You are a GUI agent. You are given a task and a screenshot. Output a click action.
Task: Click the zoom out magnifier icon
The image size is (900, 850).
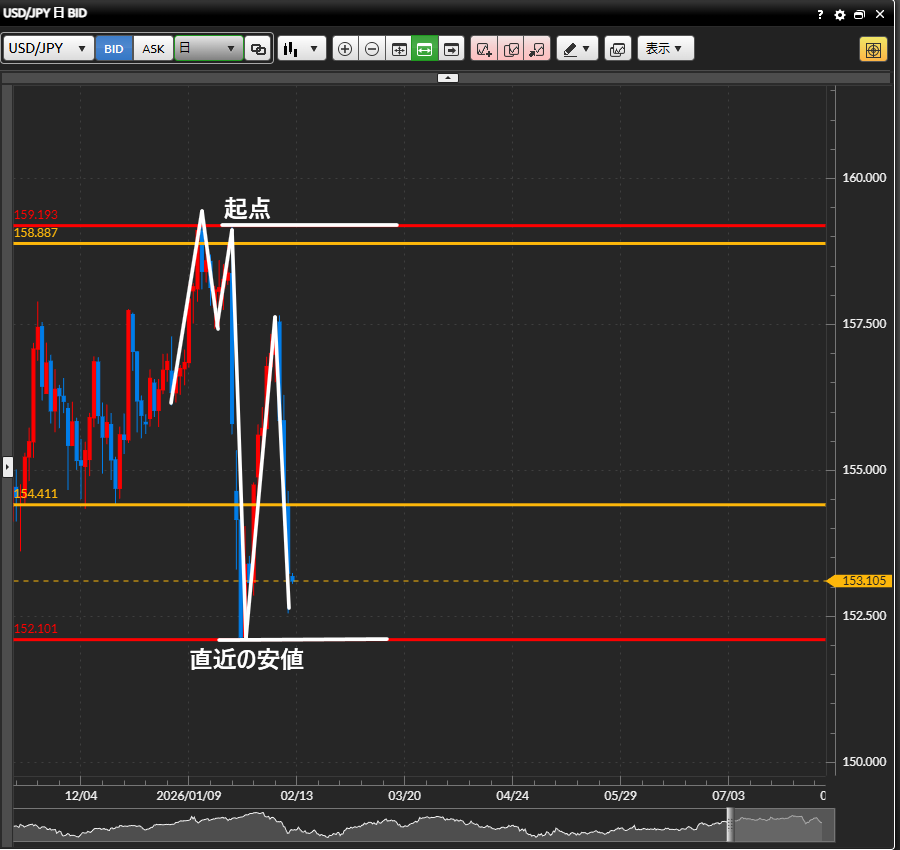point(372,49)
